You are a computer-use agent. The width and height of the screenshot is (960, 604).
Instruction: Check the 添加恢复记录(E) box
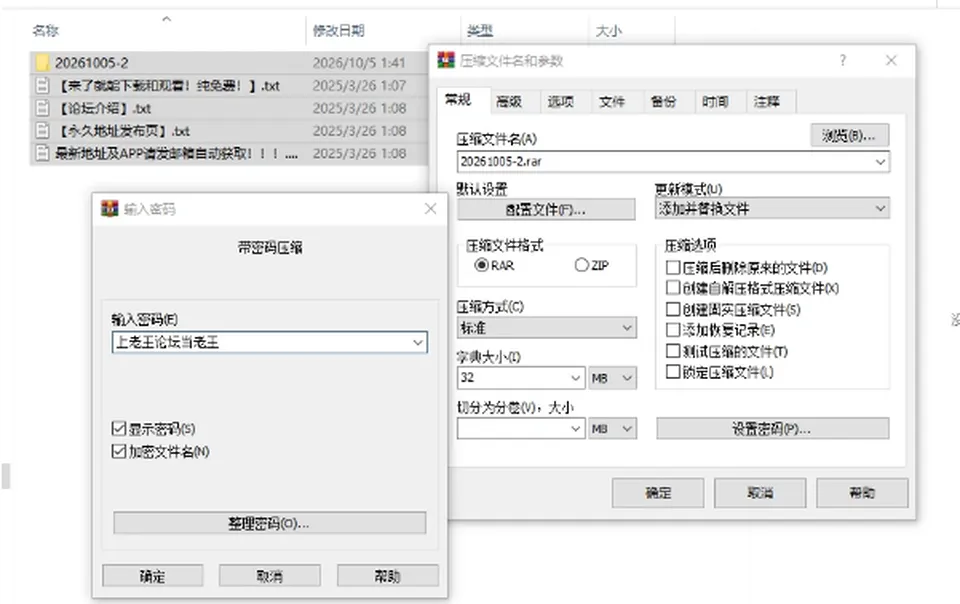coord(673,330)
